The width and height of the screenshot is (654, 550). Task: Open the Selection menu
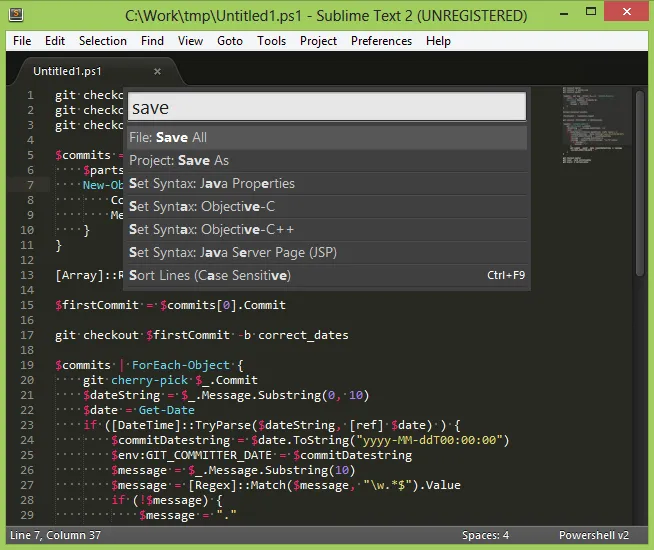click(x=103, y=41)
